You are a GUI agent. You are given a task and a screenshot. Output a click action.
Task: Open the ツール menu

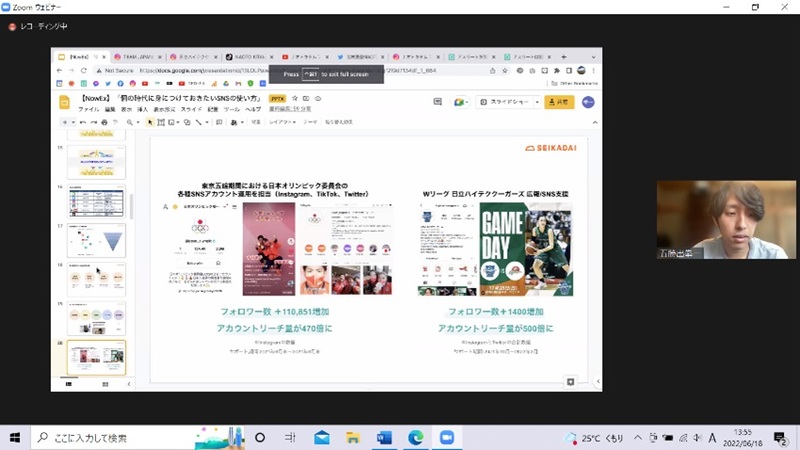232,109
